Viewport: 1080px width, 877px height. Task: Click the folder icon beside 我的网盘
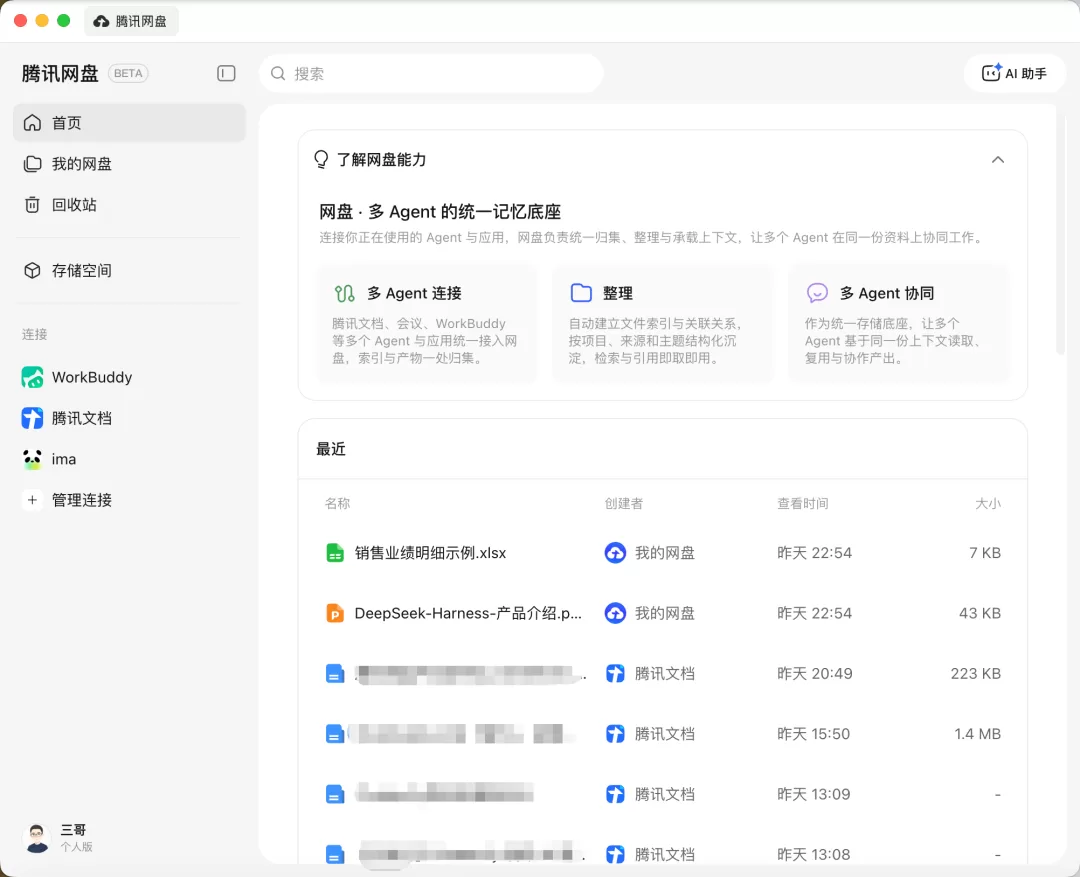click(x=32, y=164)
